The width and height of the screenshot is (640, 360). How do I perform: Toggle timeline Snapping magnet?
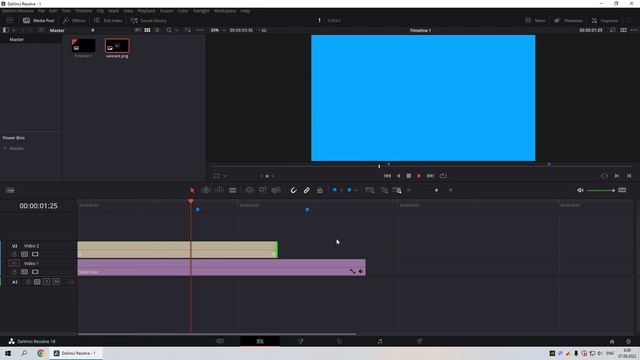point(293,190)
